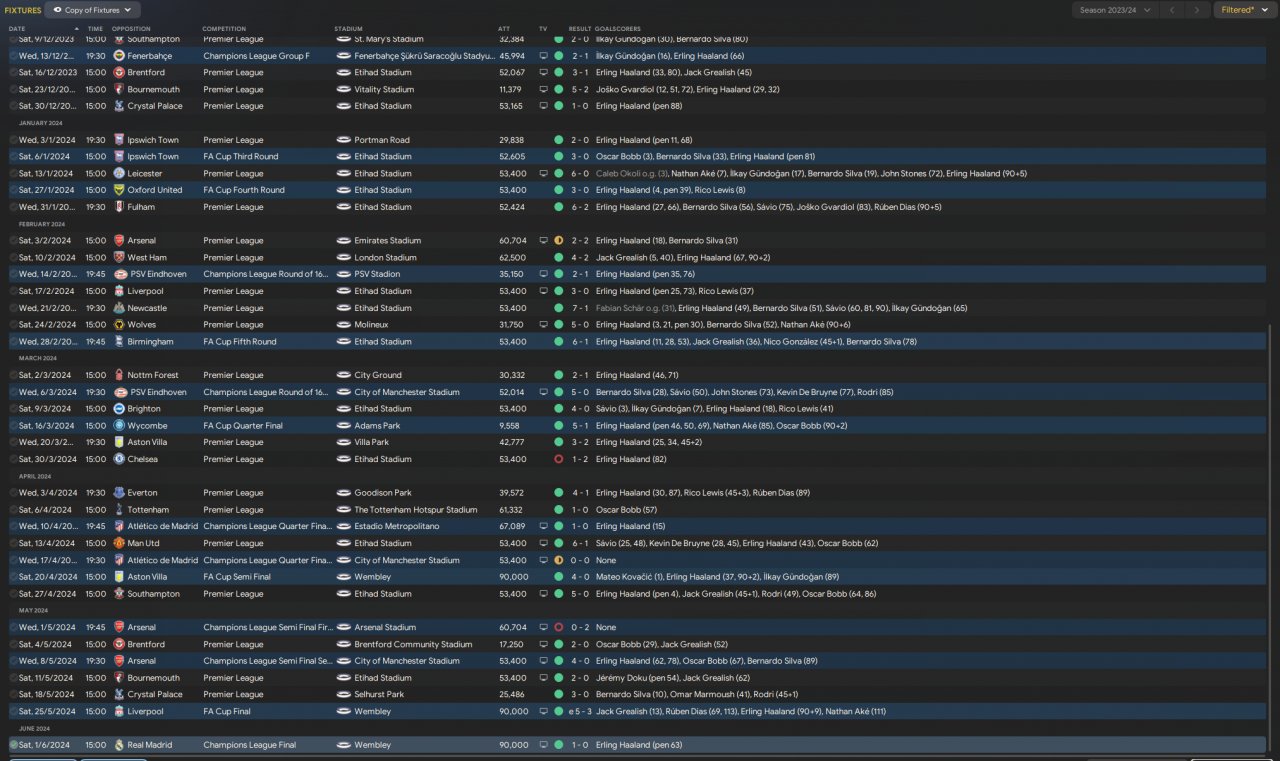Click the Birmingham club crest
This screenshot has height=761, width=1280.
pyautogui.click(x=119, y=342)
